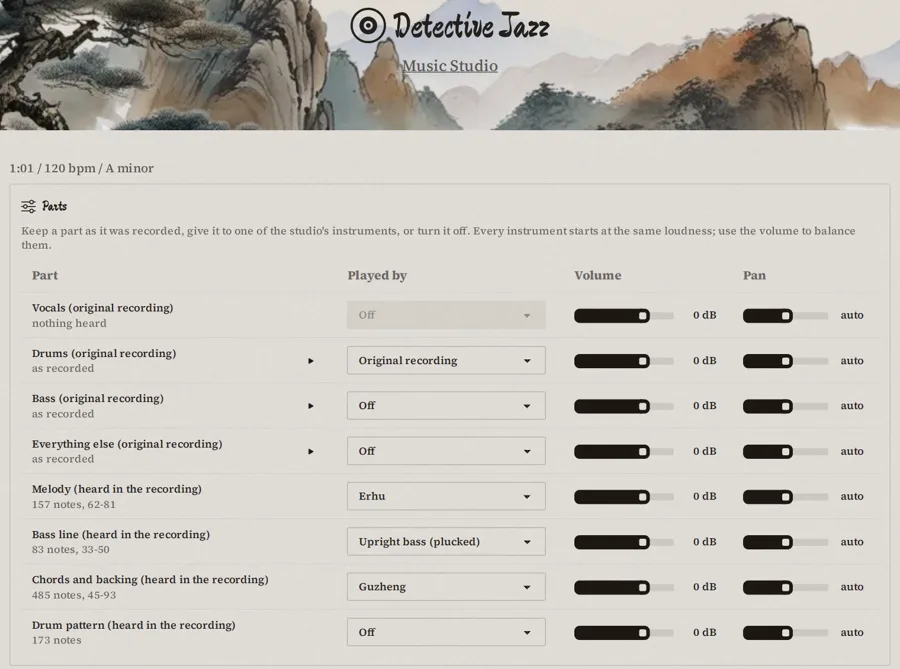Click the Vocals (original recording) label
This screenshot has height=669, width=900.
(103, 308)
